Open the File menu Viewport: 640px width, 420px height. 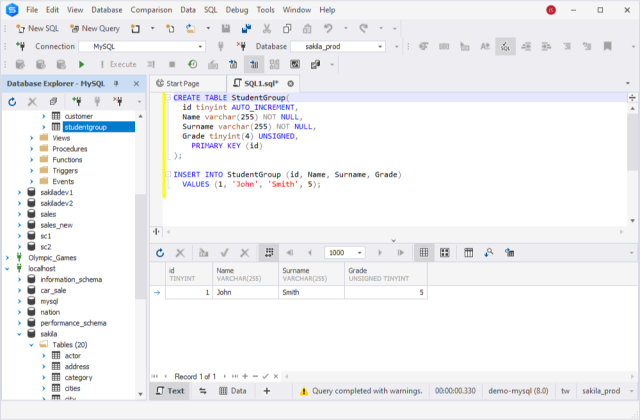(32, 10)
